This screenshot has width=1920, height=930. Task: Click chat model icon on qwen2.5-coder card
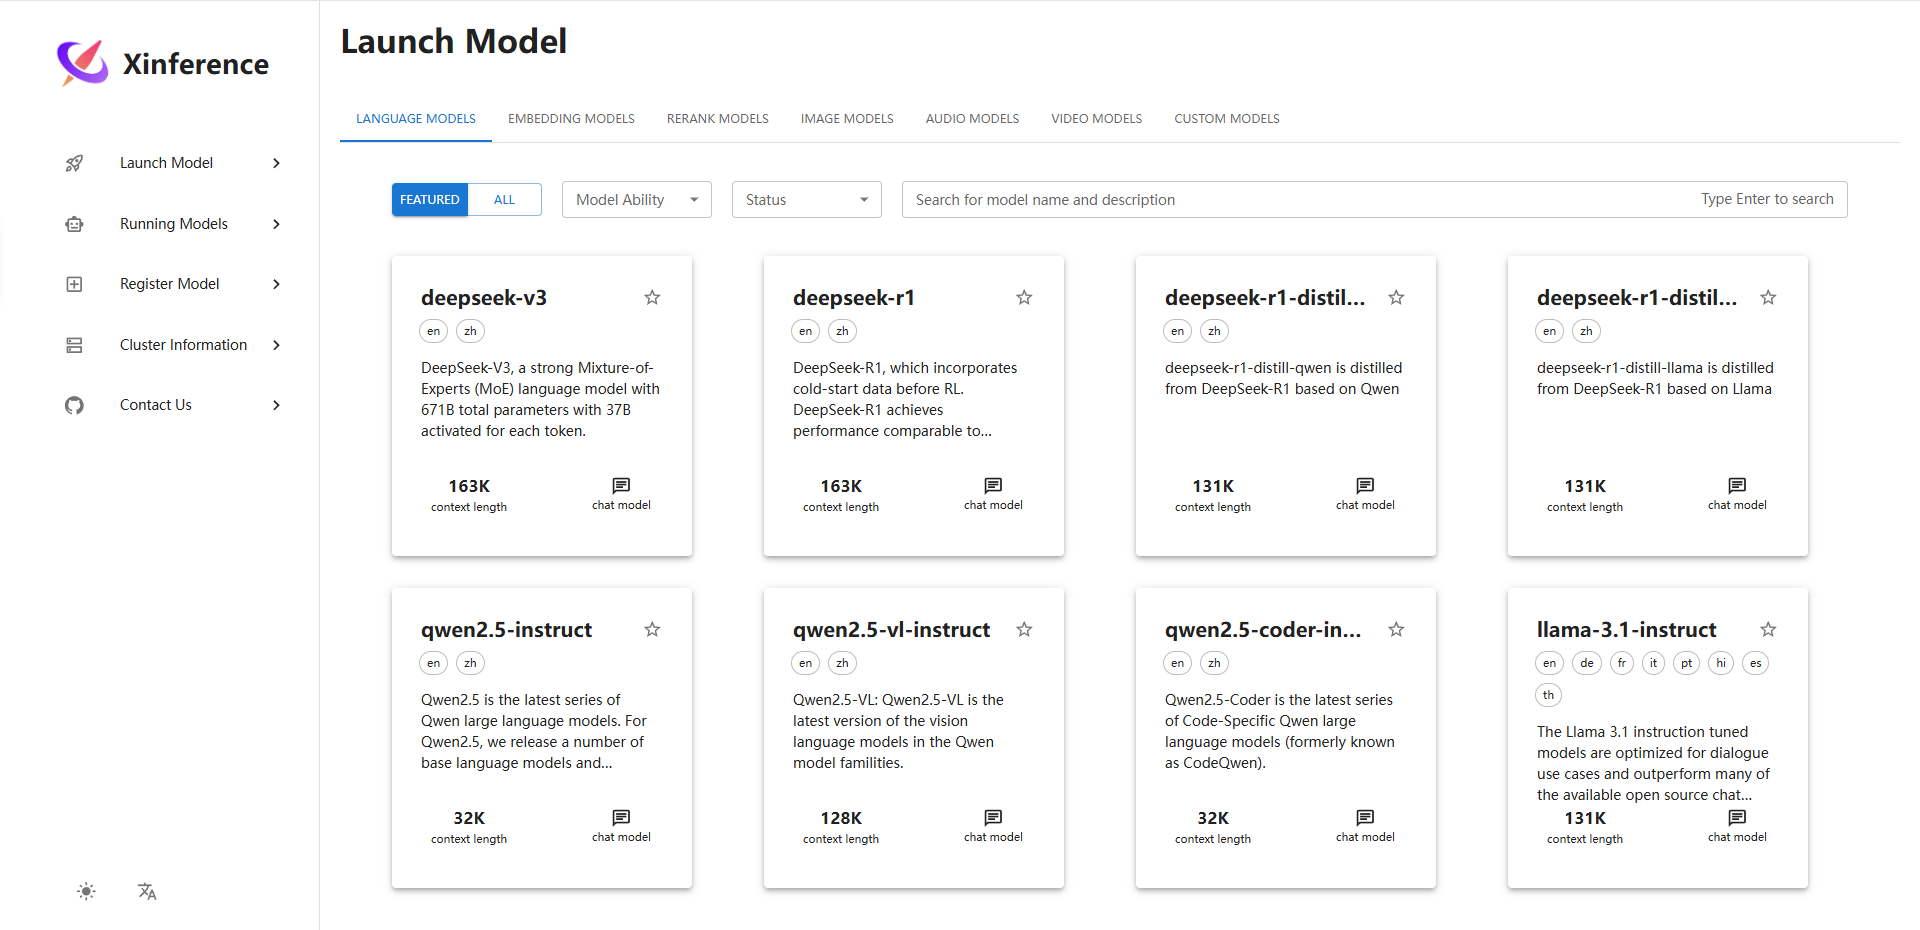click(1365, 817)
